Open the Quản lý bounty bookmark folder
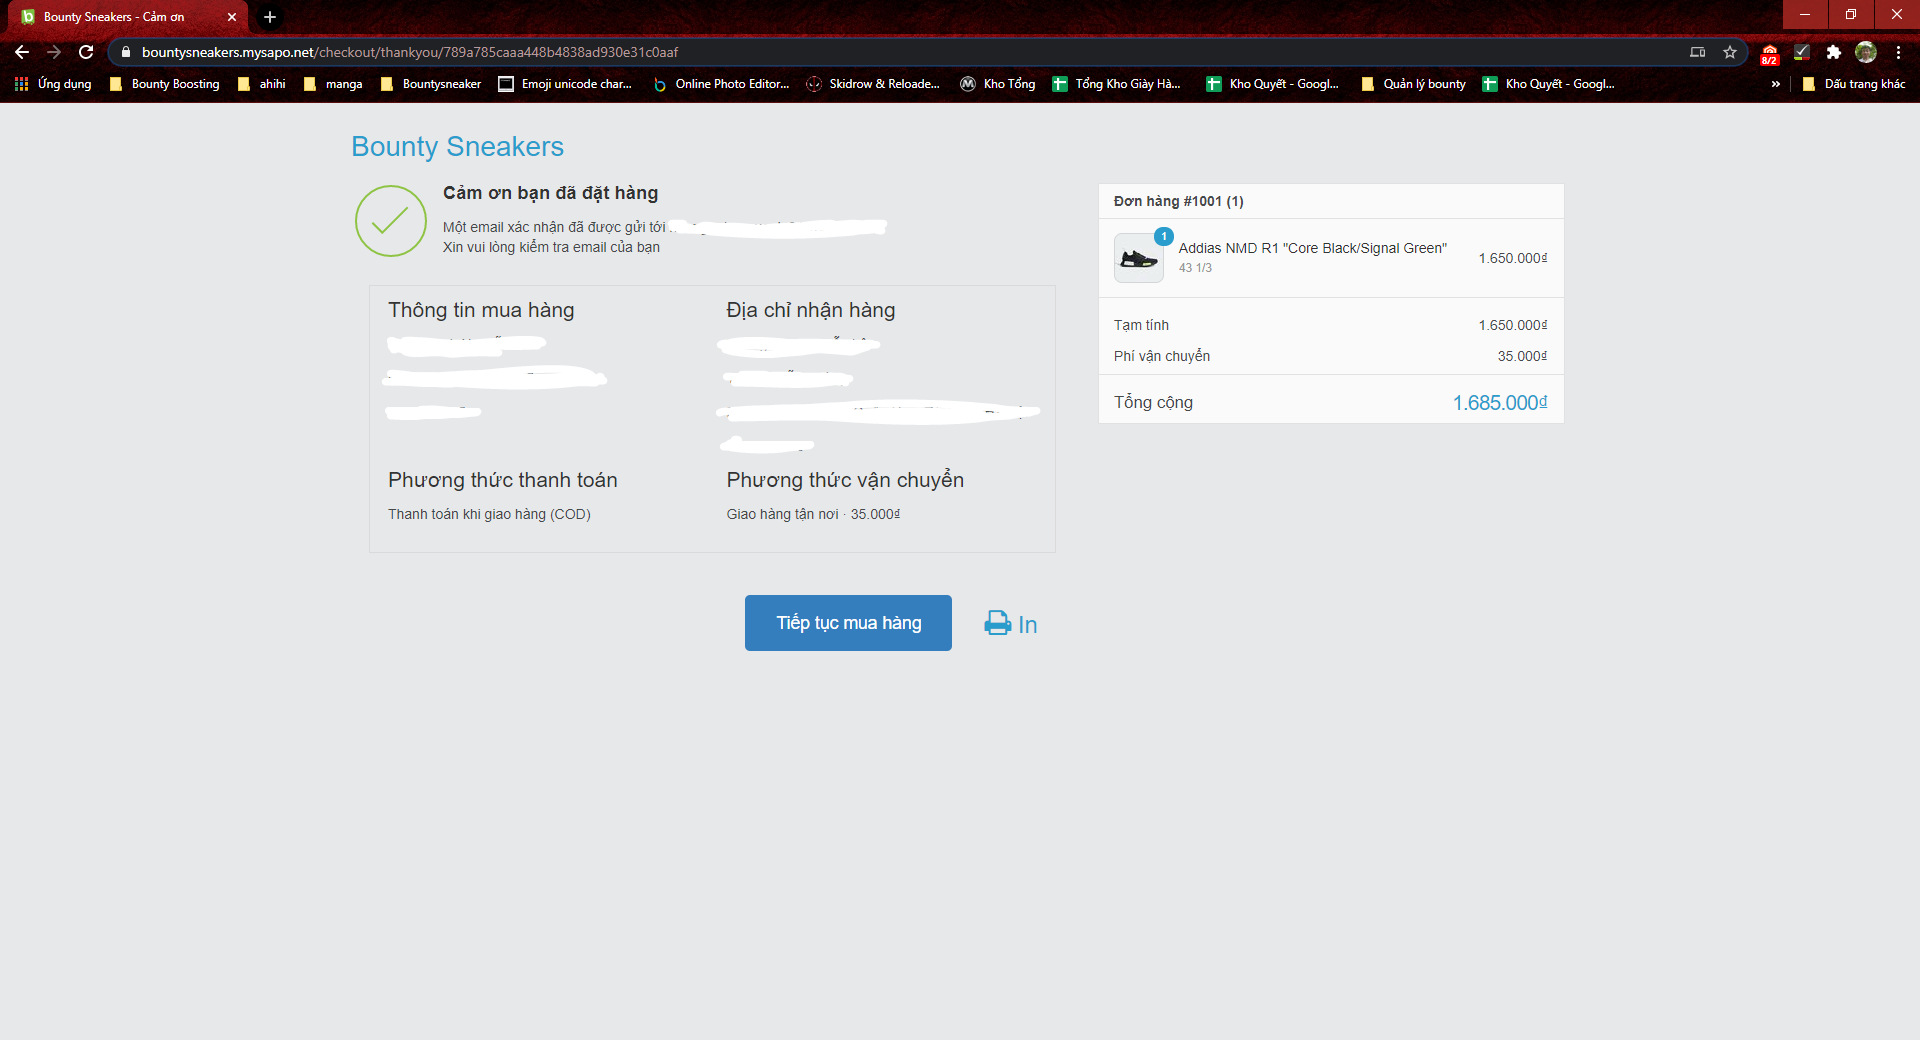The height and width of the screenshot is (1040, 1920). pos(1414,84)
